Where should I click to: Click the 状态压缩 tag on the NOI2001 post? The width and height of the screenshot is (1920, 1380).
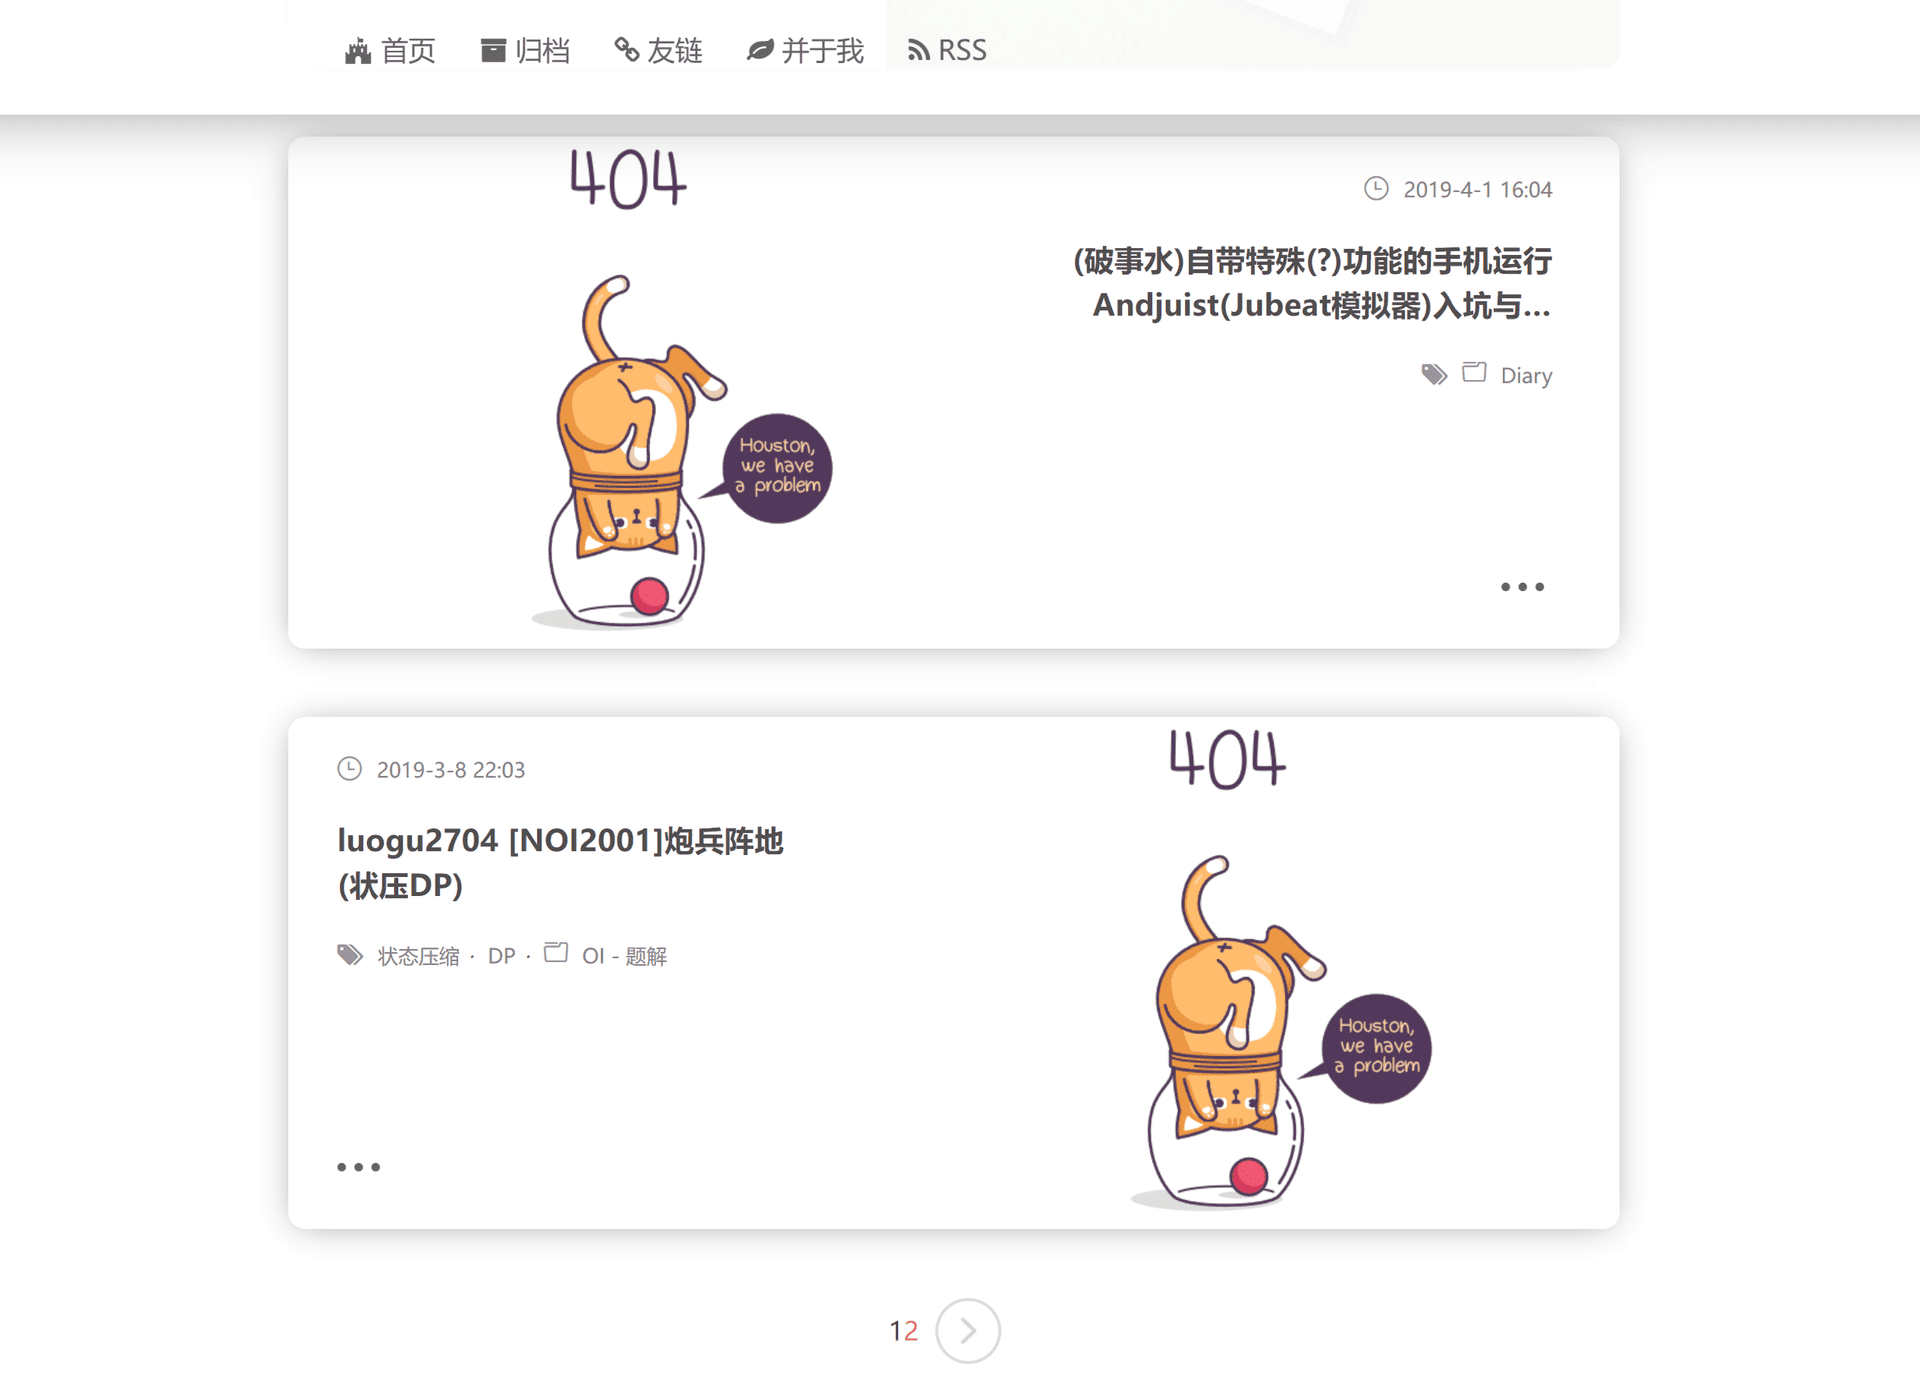point(417,955)
